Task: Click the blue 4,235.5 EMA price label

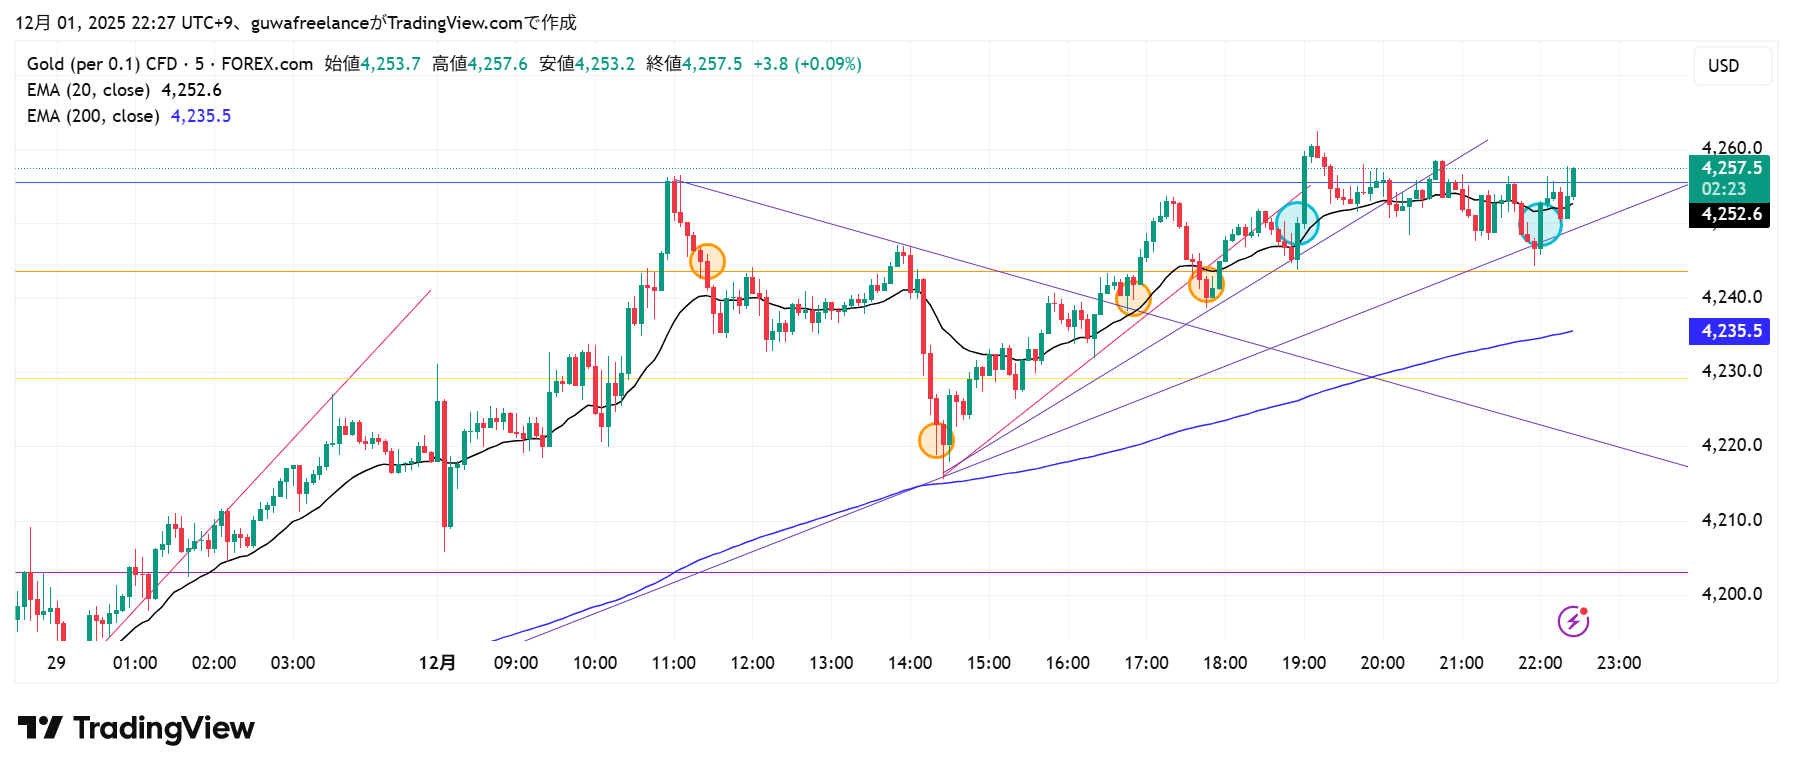Action: coord(1731,331)
